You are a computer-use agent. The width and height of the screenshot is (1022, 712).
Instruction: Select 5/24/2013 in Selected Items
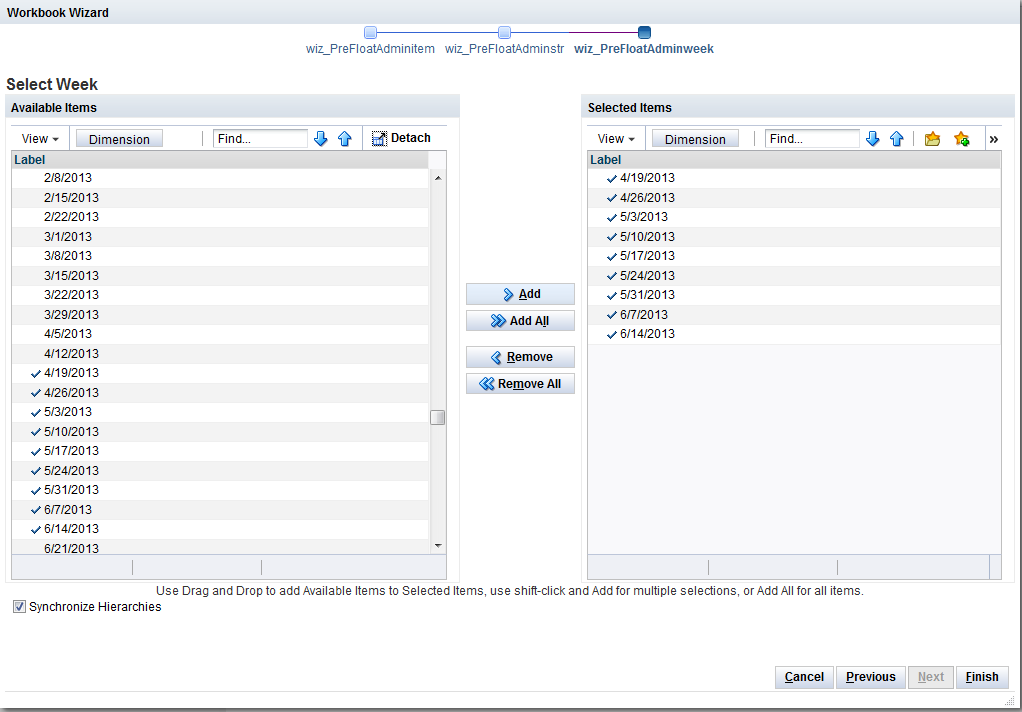point(794,276)
